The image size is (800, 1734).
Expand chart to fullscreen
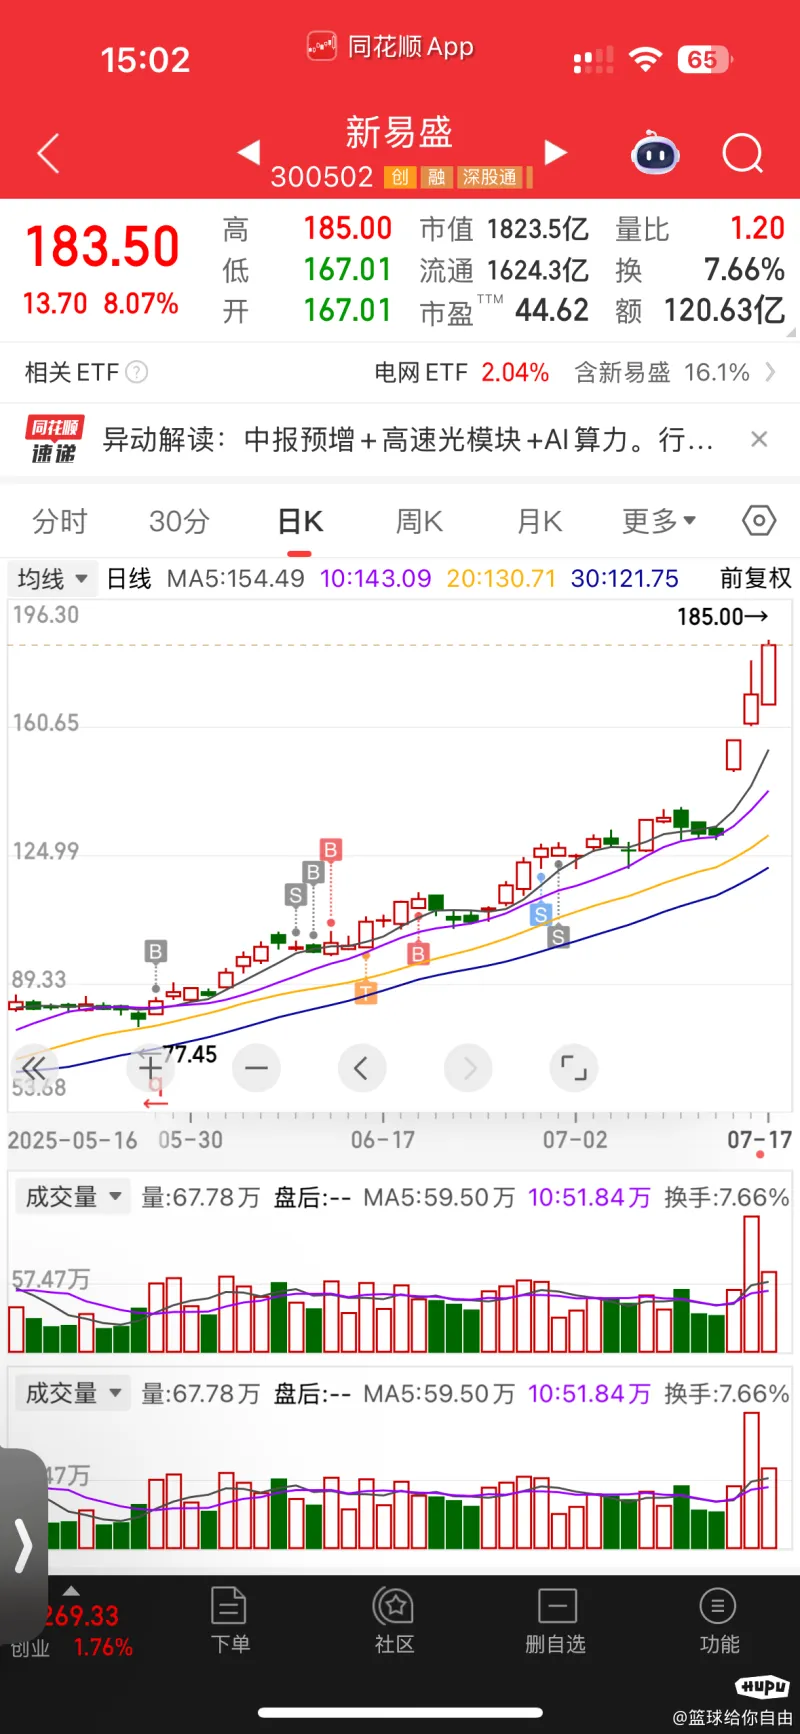pyautogui.click(x=574, y=1068)
